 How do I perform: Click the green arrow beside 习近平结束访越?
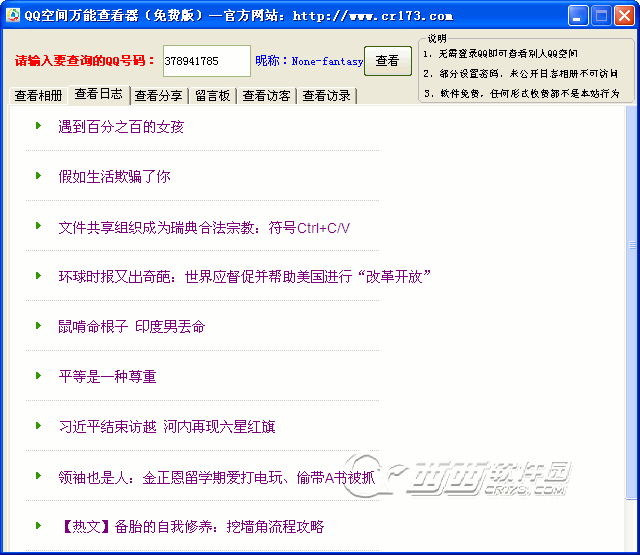click(x=38, y=426)
